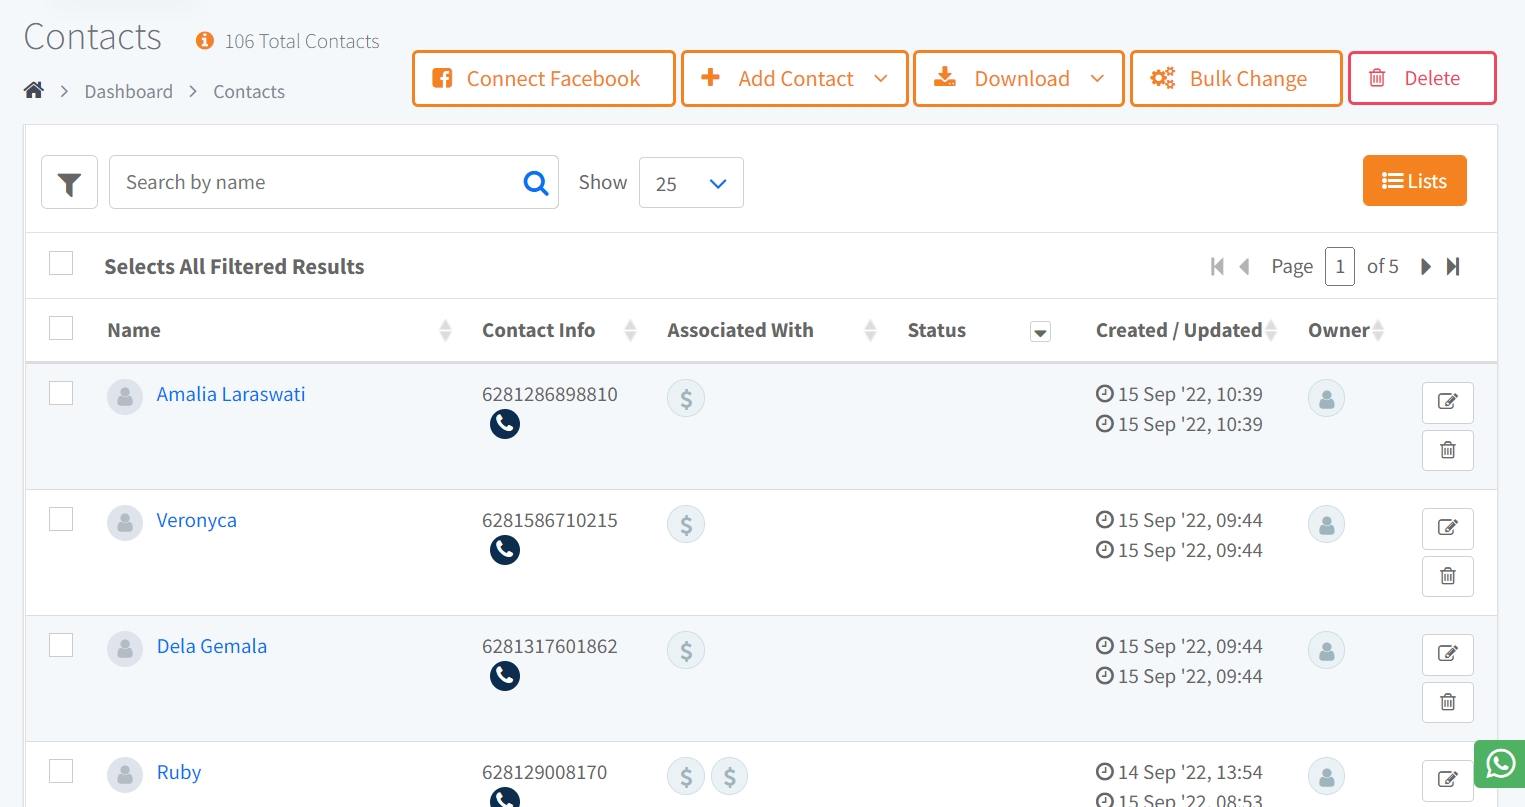Expand the Add Contact dropdown
This screenshot has height=807, width=1525.
tap(881, 79)
